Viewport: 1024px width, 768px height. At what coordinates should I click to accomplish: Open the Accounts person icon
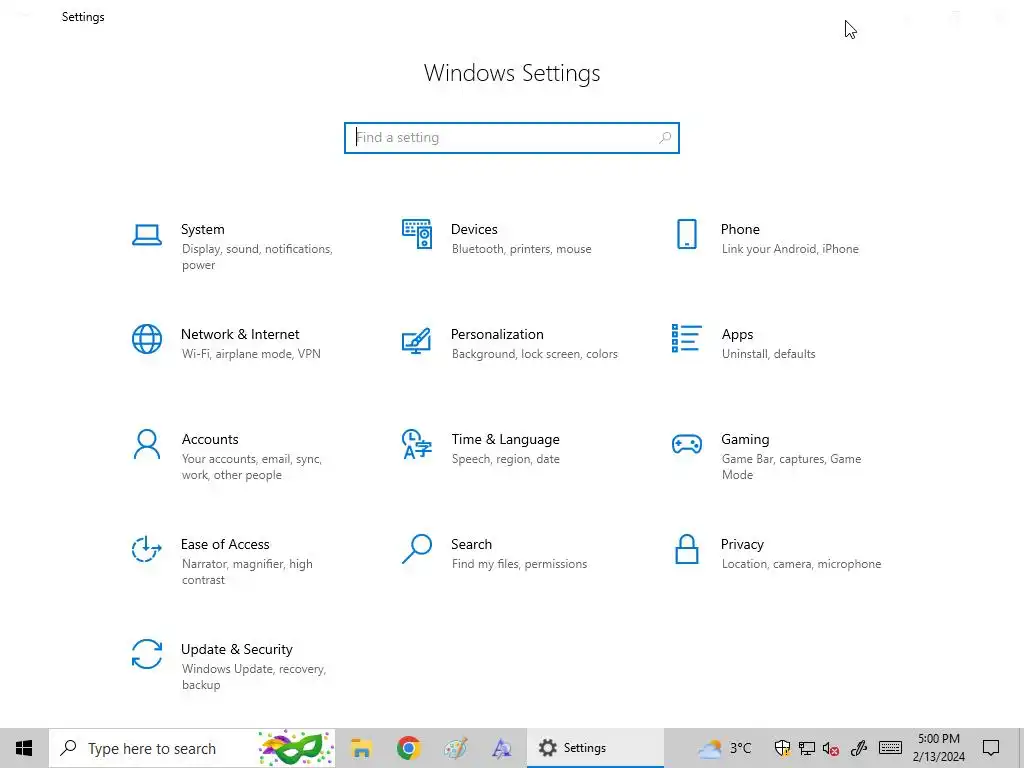(x=147, y=444)
